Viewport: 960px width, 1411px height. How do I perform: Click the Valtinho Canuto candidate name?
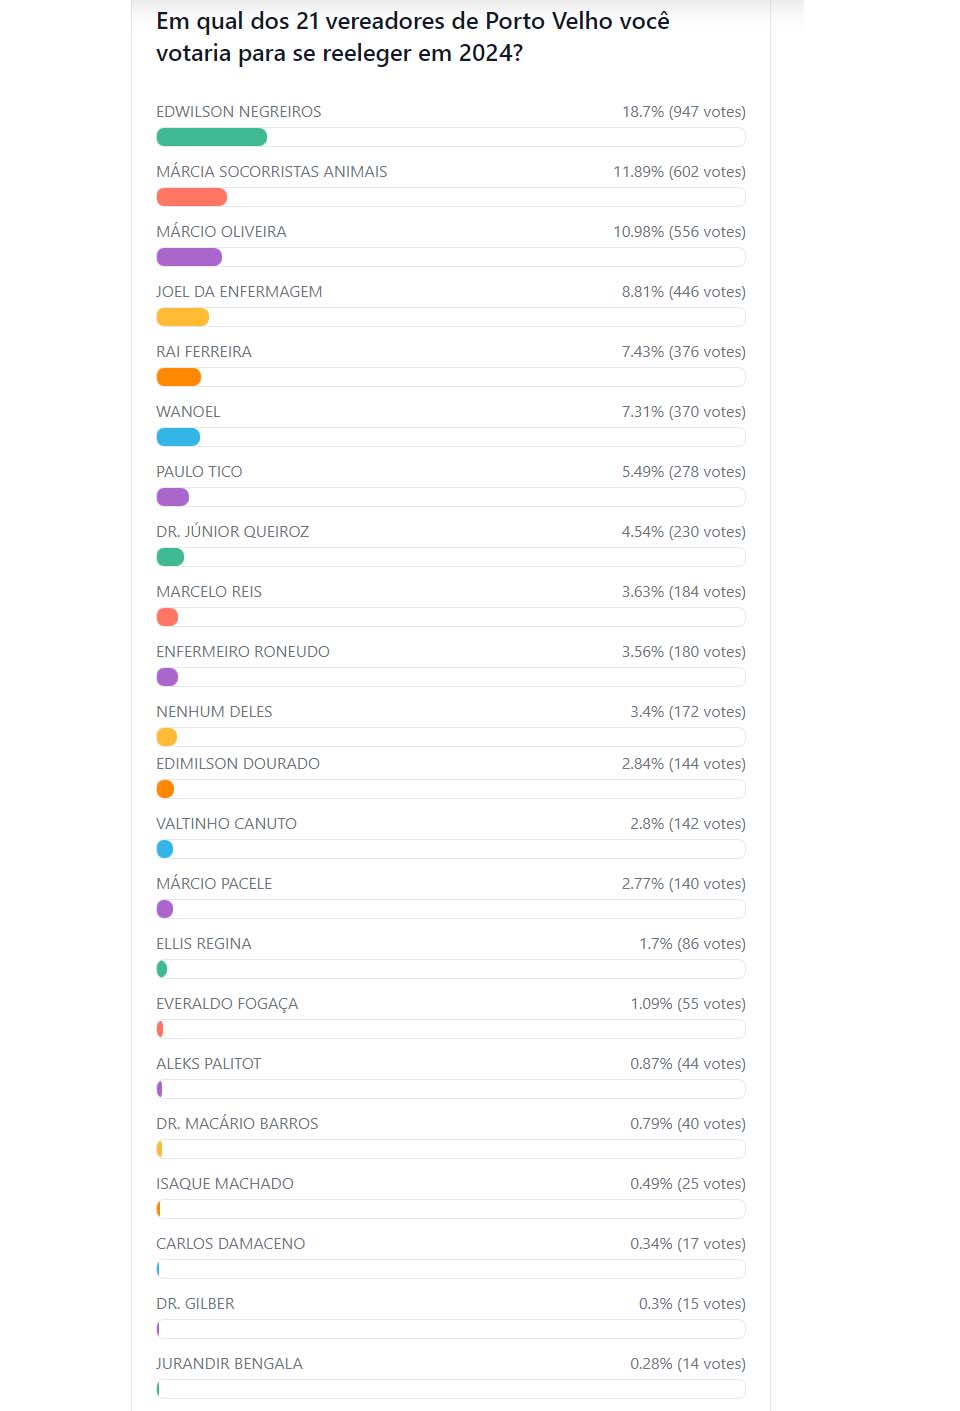pyautogui.click(x=226, y=824)
